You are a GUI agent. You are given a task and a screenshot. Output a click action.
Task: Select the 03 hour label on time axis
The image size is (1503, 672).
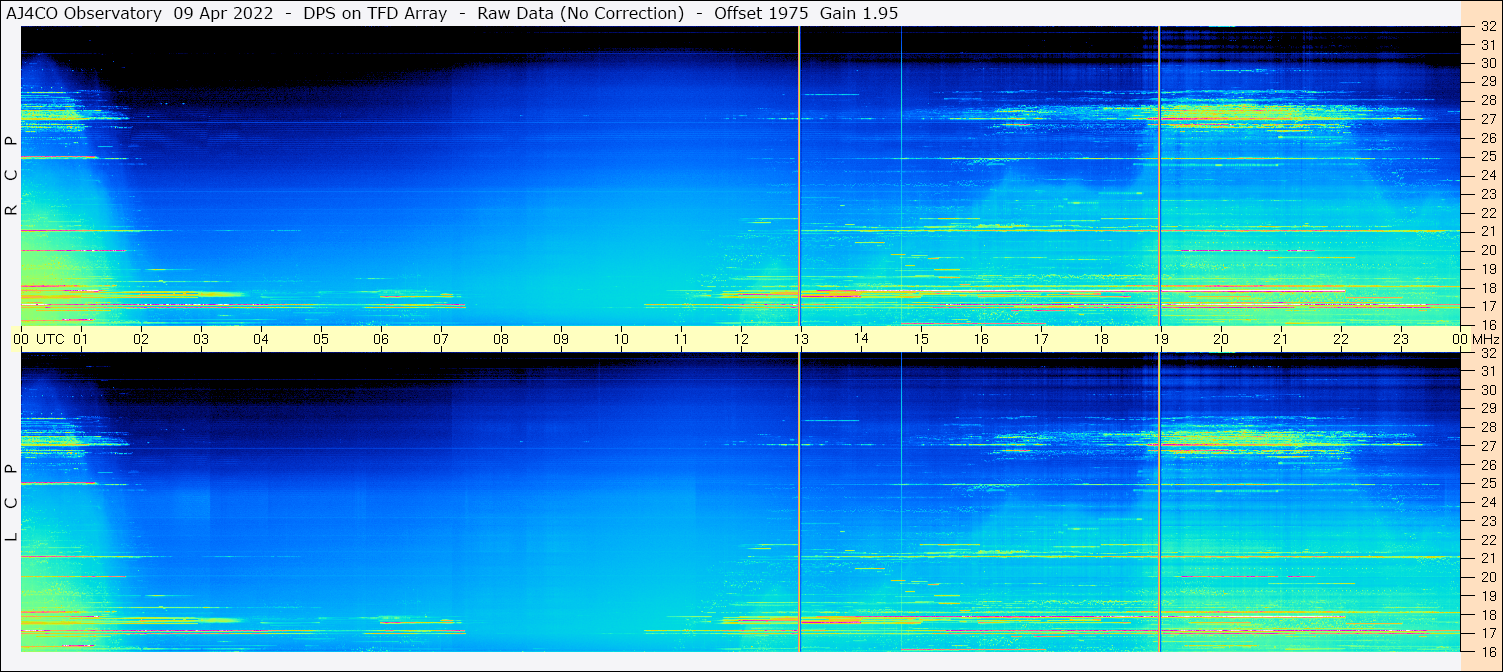pyautogui.click(x=201, y=339)
